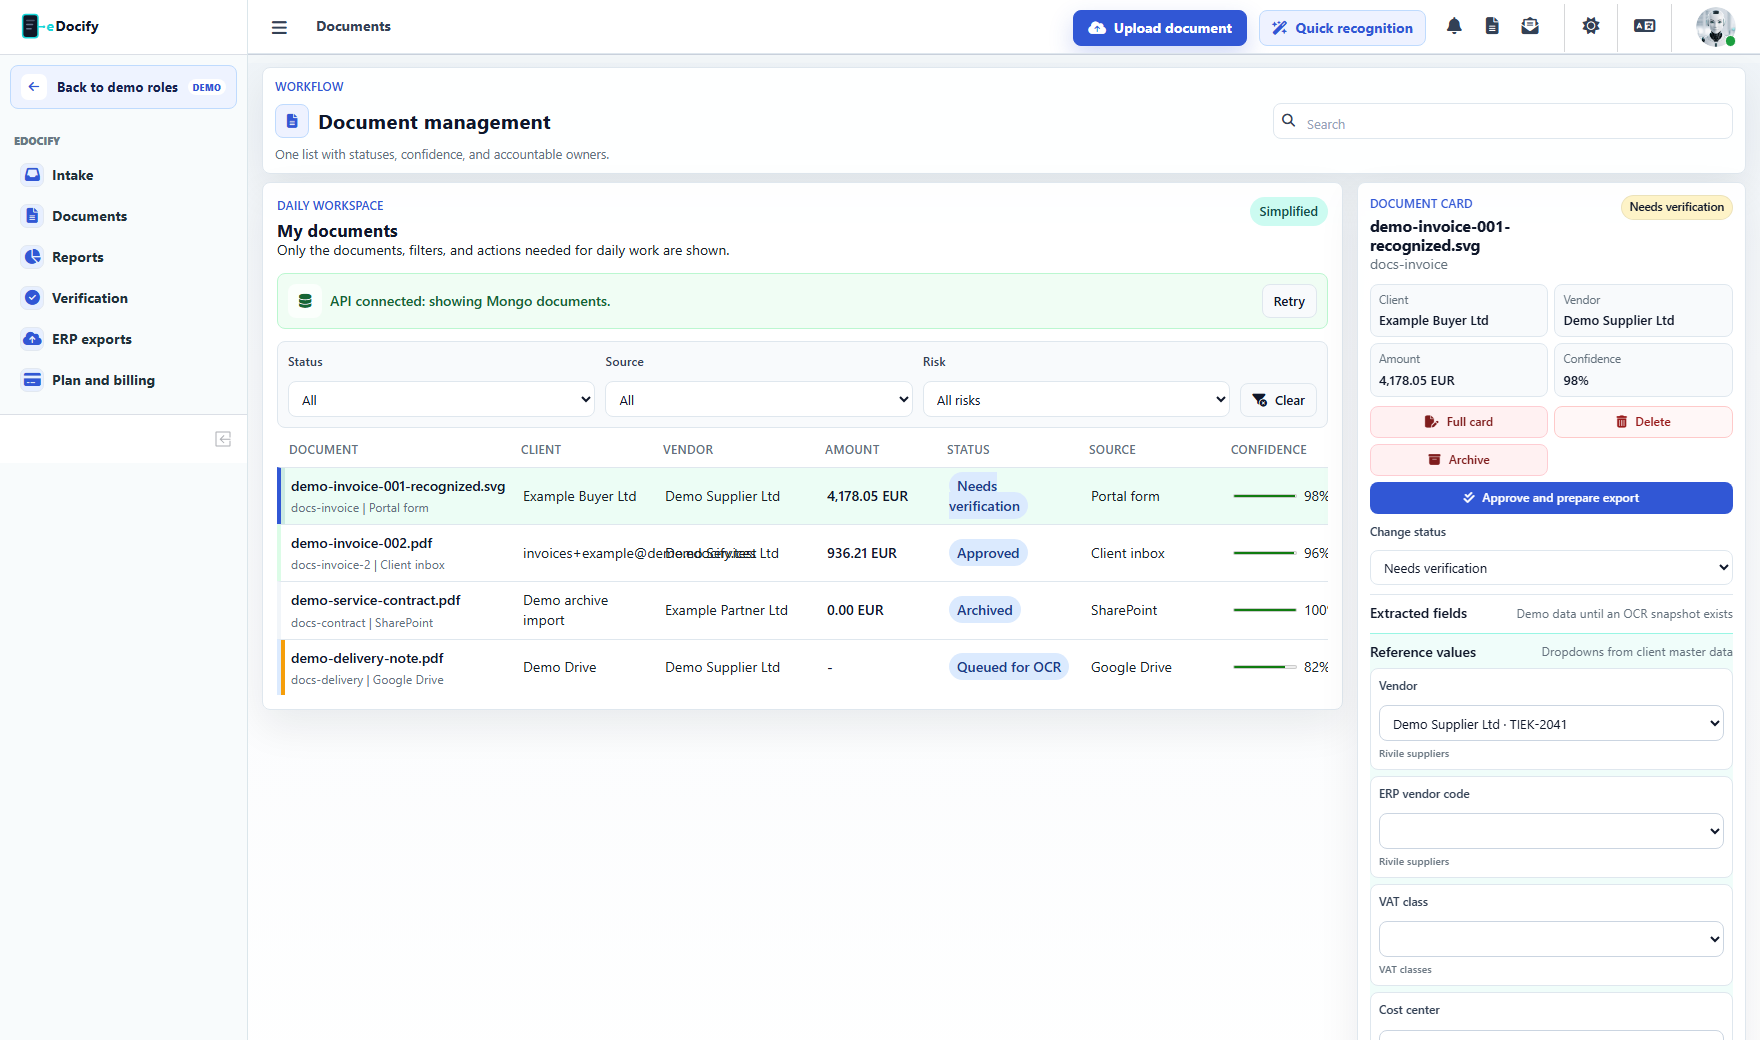
Task: Click the back arrow icon in demo roles
Action: pyautogui.click(x=34, y=87)
